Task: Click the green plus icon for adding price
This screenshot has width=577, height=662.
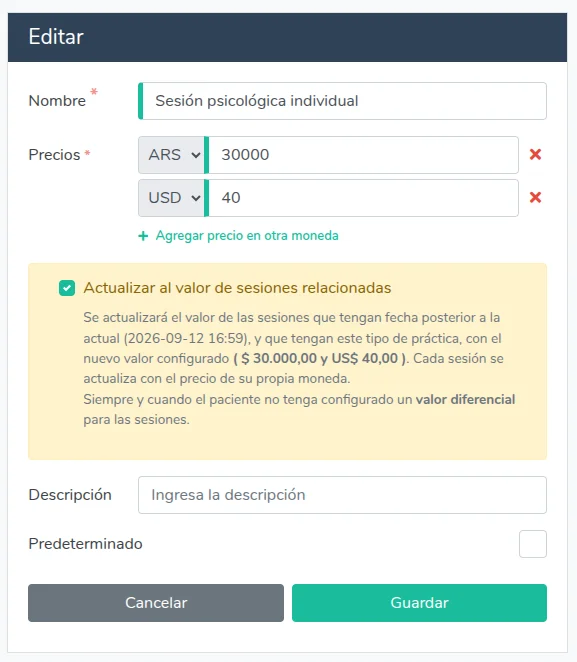Action: pos(143,236)
